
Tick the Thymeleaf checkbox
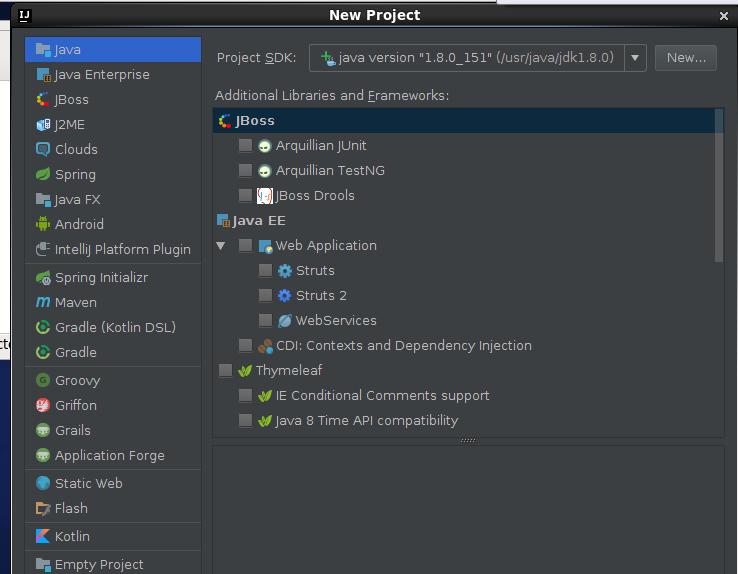pos(225,370)
